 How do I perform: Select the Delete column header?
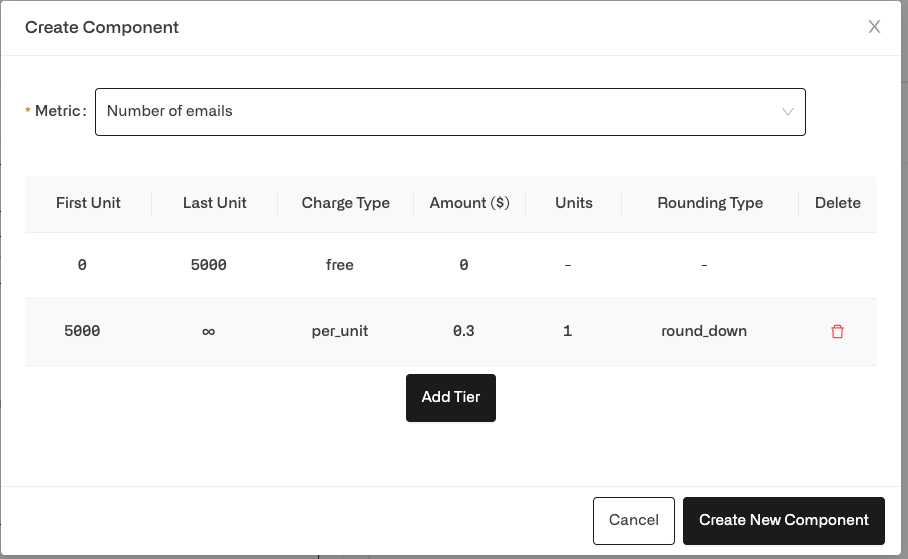click(x=837, y=203)
